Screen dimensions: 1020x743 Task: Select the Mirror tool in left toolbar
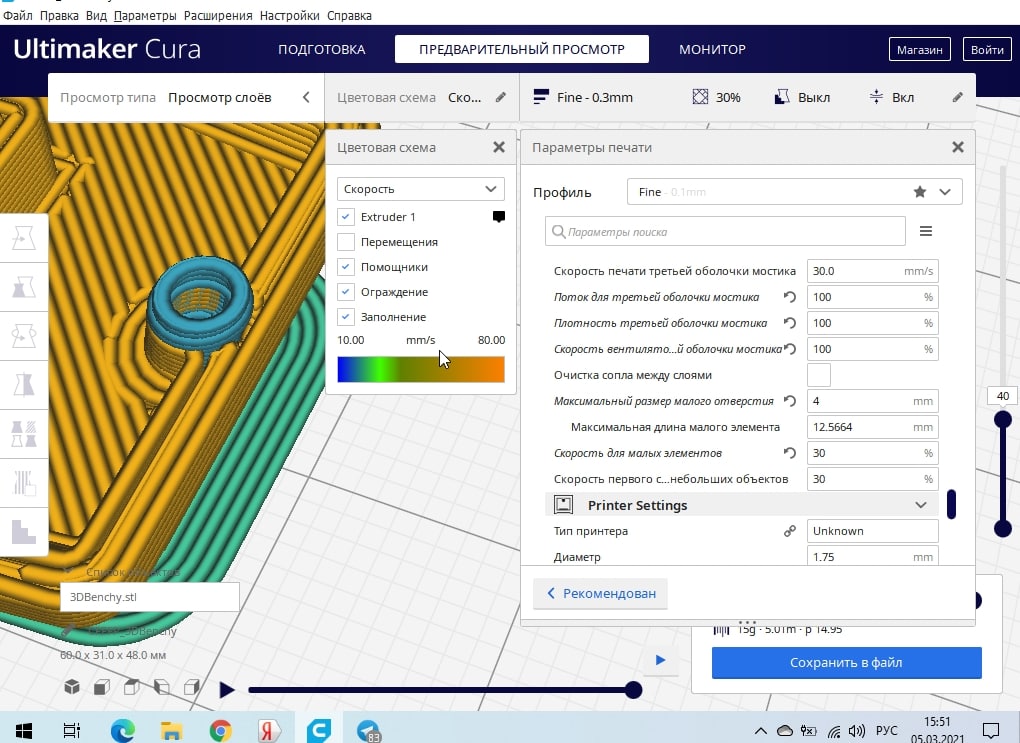point(24,385)
